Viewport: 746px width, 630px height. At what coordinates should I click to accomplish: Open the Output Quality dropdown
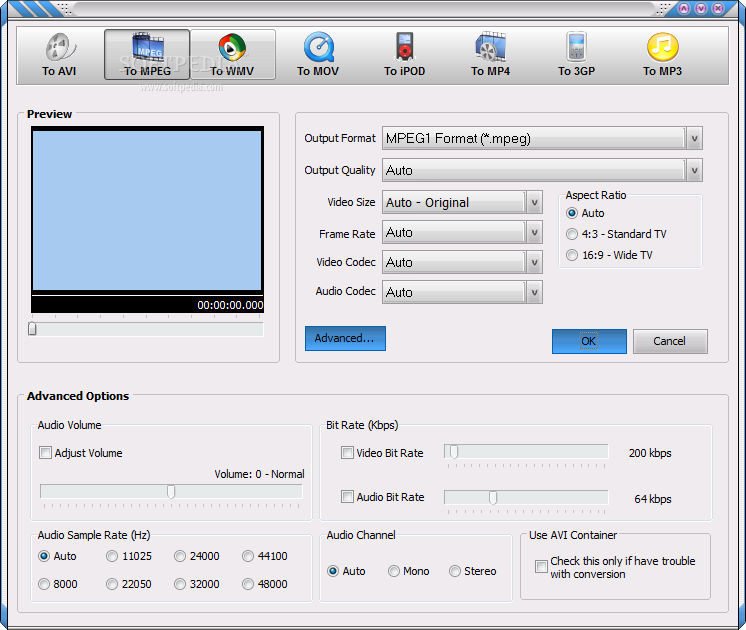694,170
